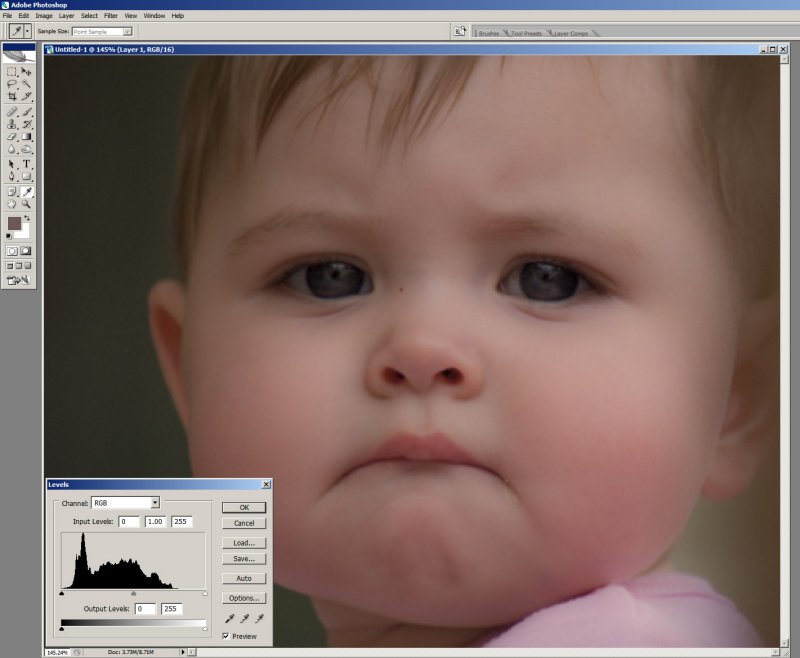Screen dimensions: 800x658
Task: Select the Type tool
Action: click(26, 164)
